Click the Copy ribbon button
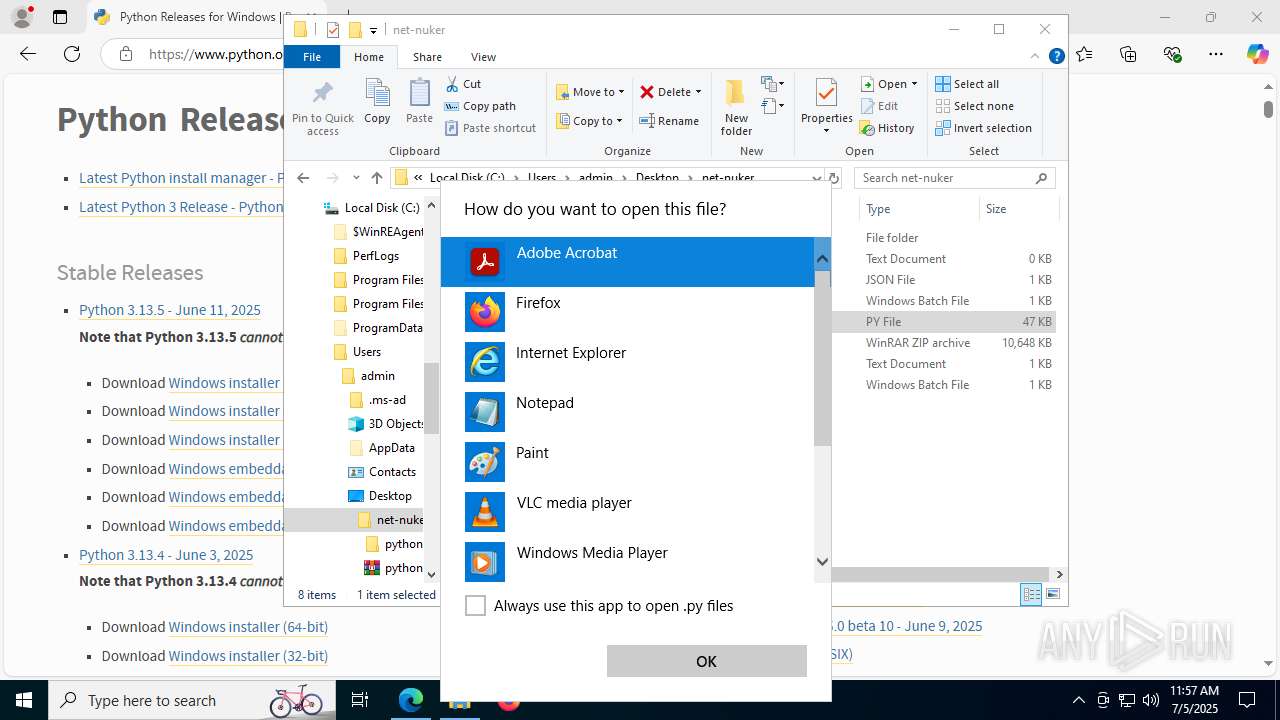This screenshot has width=1280, height=720. (x=377, y=102)
